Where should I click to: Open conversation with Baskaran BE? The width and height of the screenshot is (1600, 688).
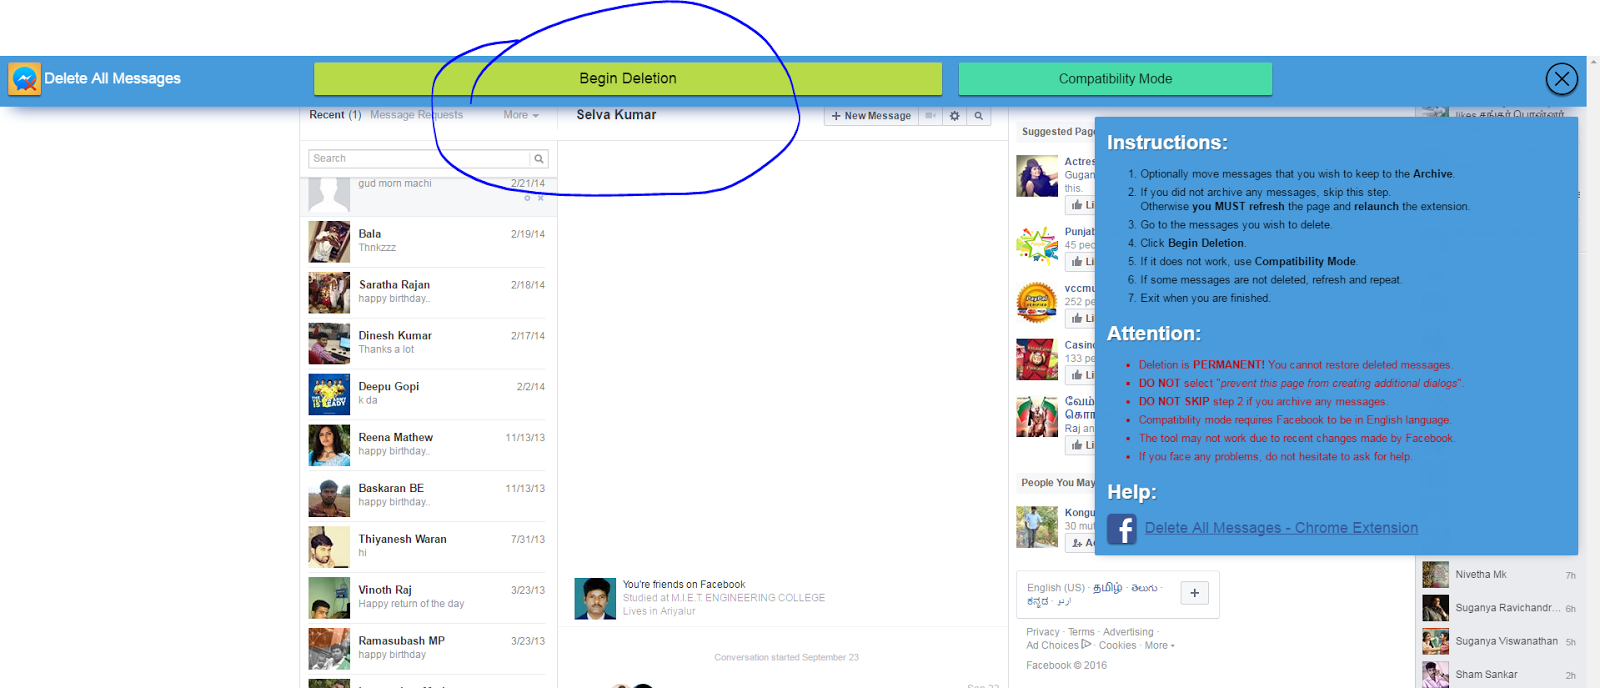[x=428, y=497]
